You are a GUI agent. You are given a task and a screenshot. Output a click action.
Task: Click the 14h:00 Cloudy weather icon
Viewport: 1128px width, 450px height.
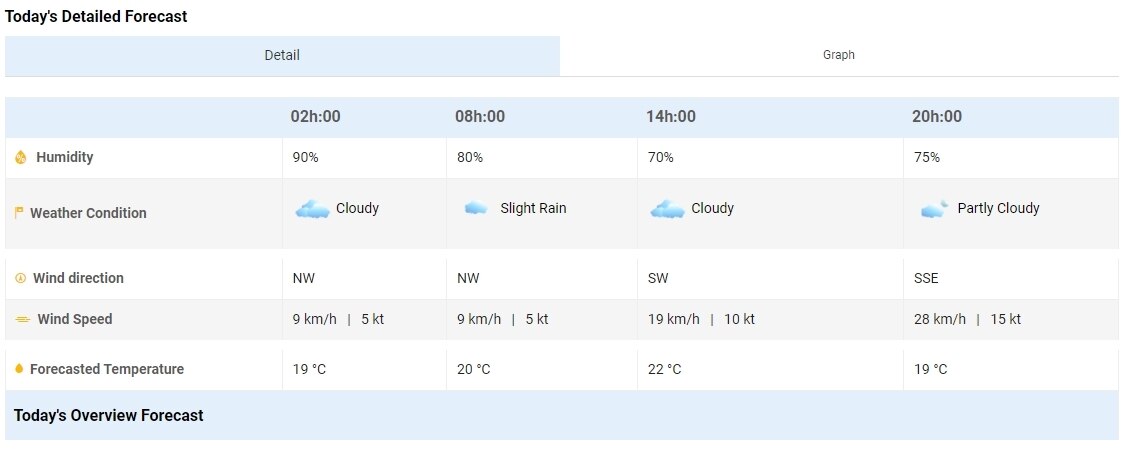coord(667,209)
